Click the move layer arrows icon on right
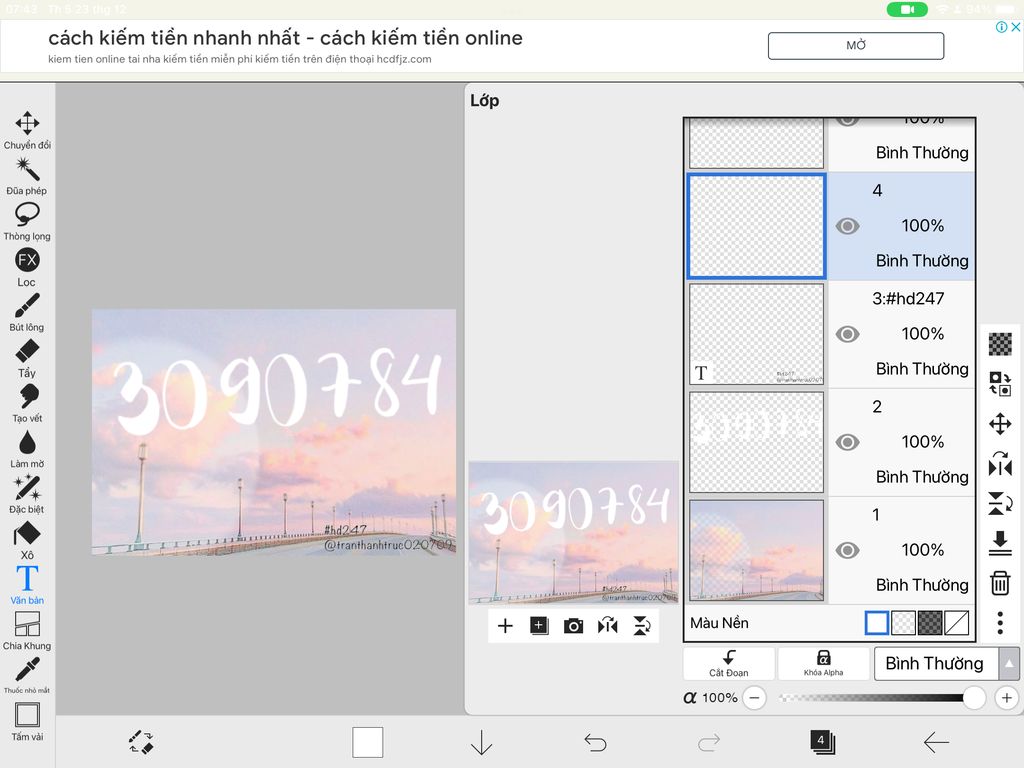The width and height of the screenshot is (1024, 768). pyautogui.click(x=1000, y=424)
